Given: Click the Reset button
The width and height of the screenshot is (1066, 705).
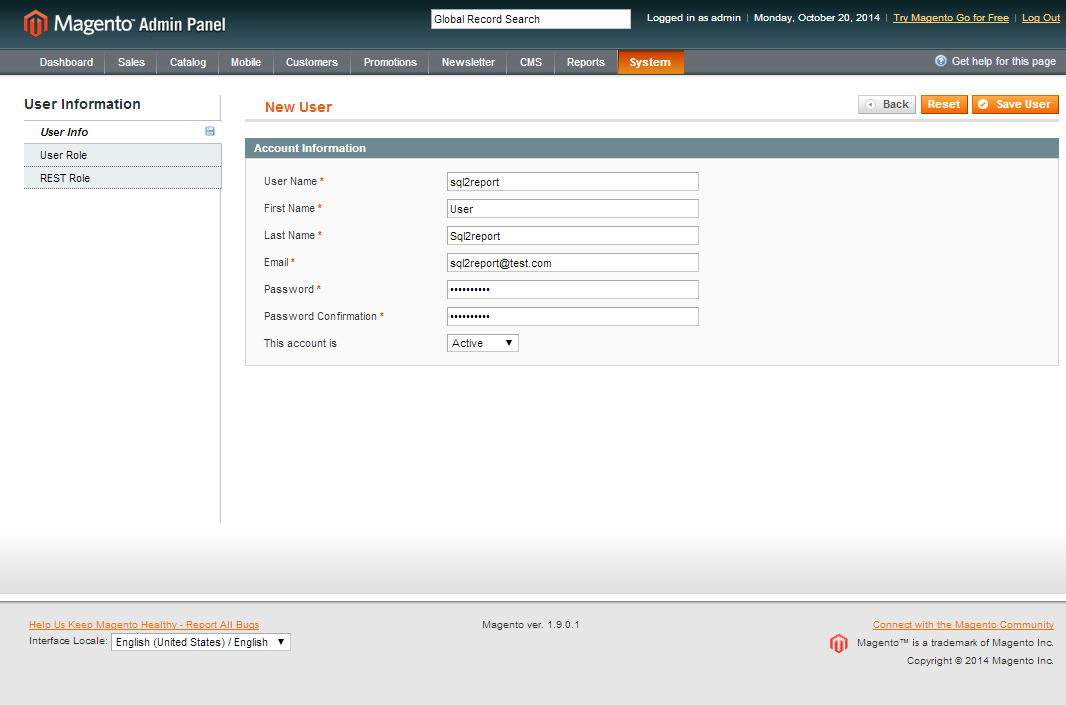Looking at the screenshot, I should [944, 104].
